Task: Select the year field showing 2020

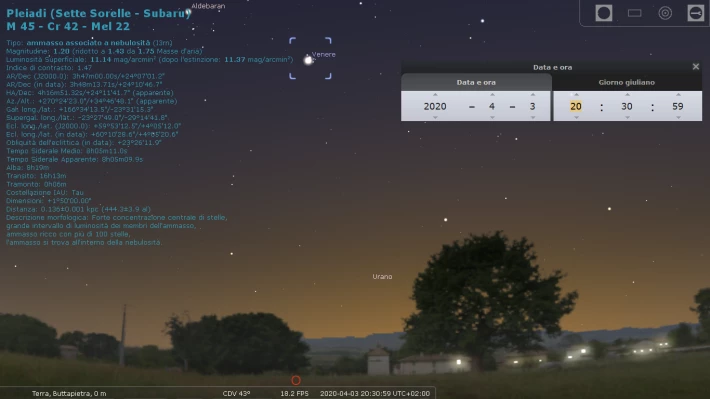Action: [x=435, y=106]
